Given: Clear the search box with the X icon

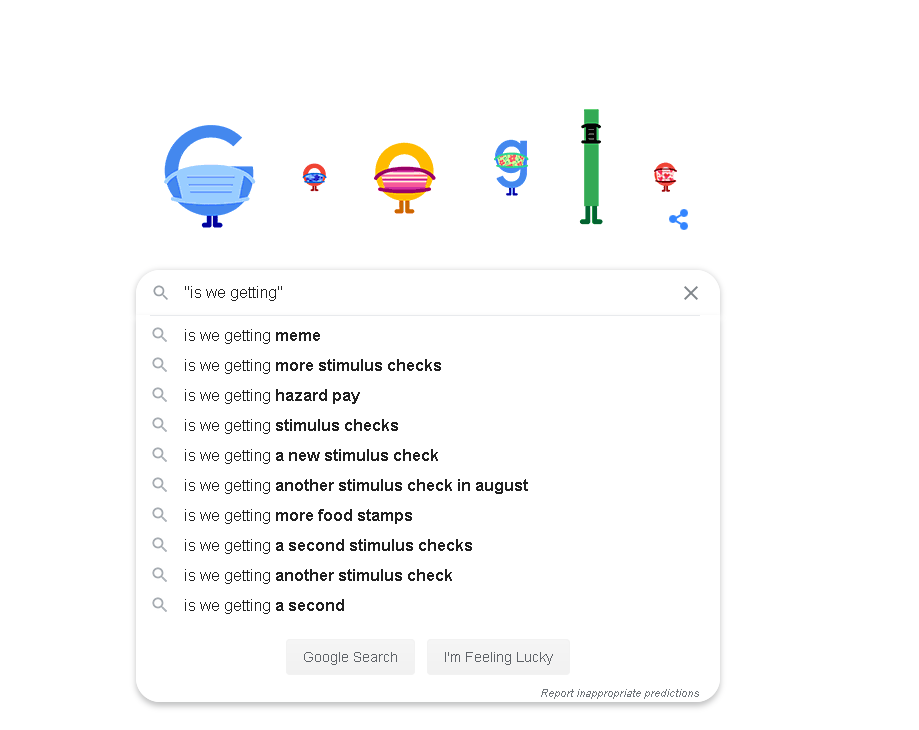Looking at the screenshot, I should pyautogui.click(x=690, y=293).
